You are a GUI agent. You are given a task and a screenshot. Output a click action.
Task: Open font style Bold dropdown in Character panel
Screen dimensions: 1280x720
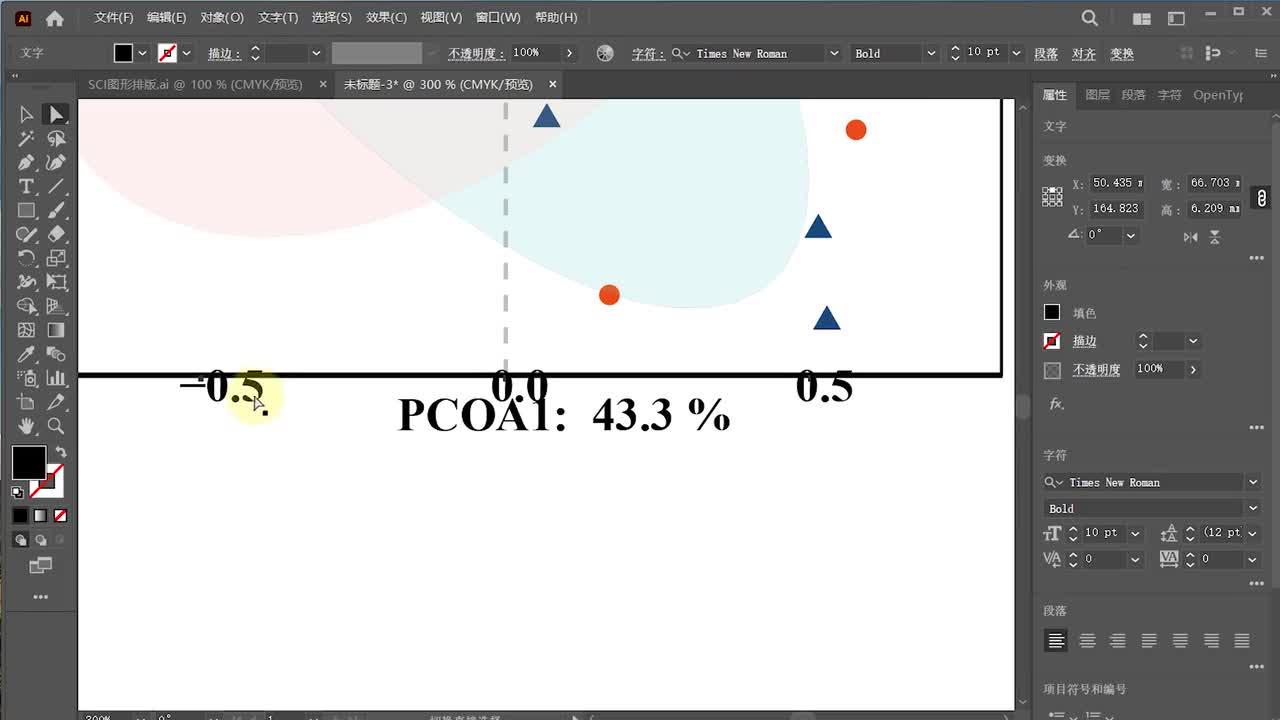click(x=1252, y=509)
